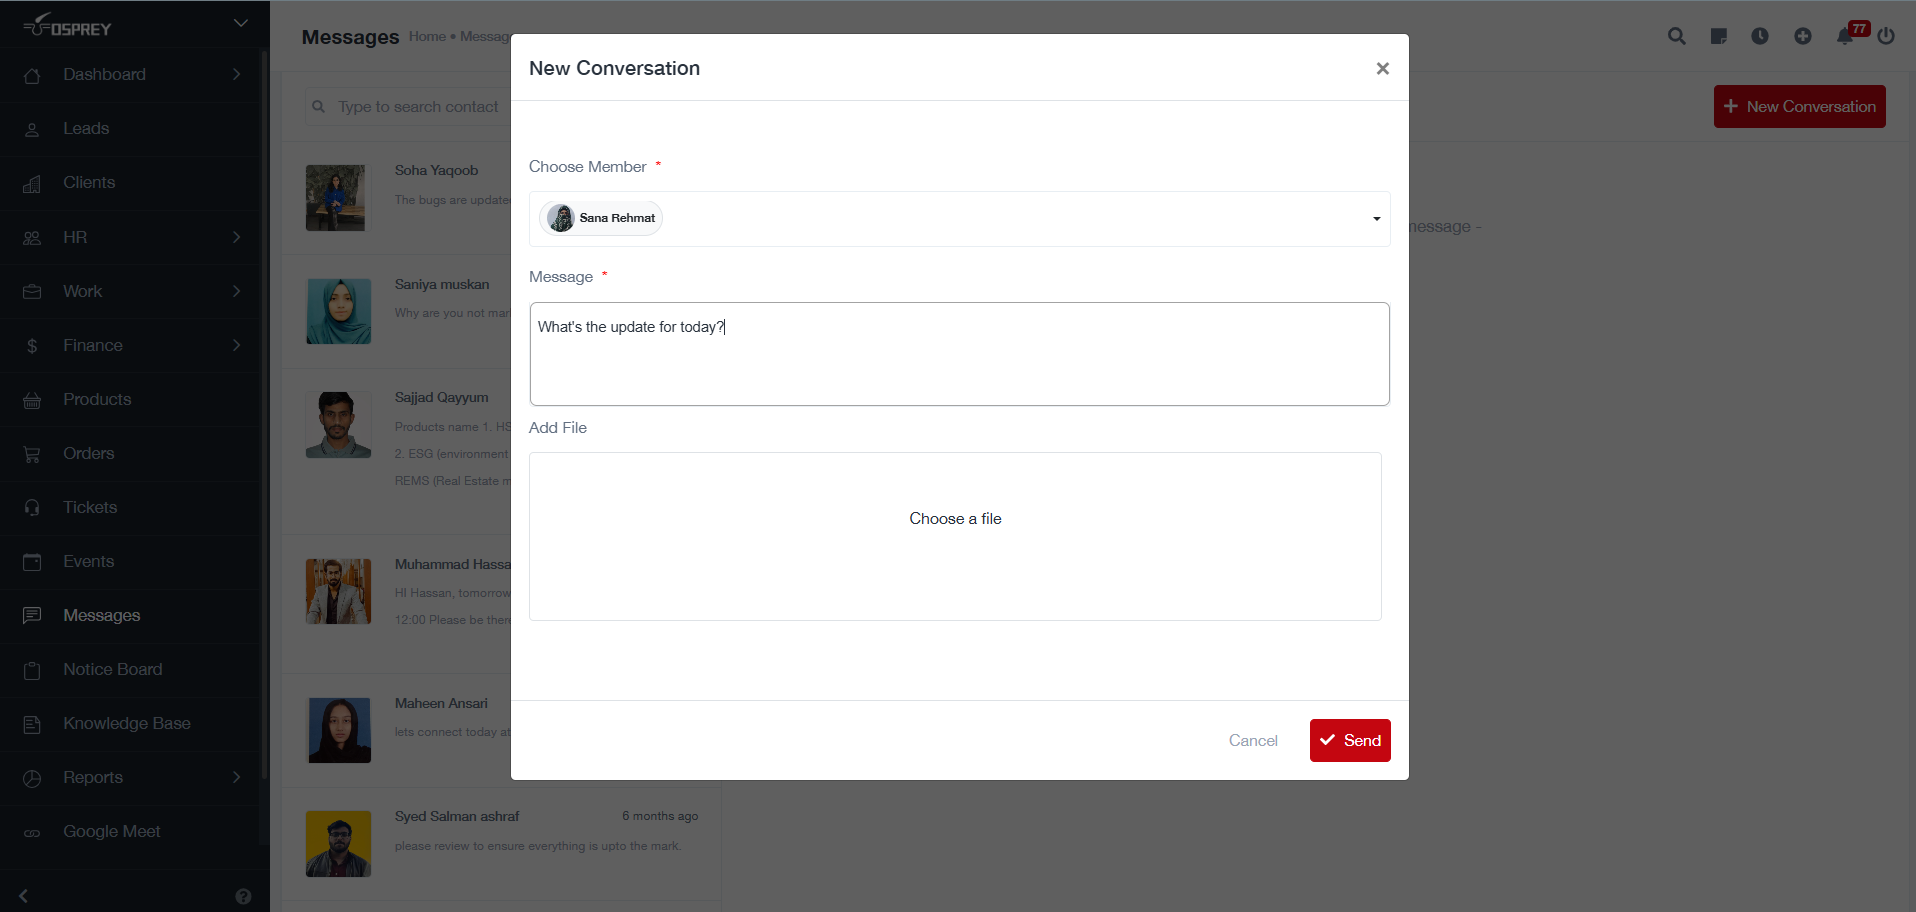Collapse the sidebar using the left arrow
Screen dimensions: 1916x912
tap(24, 896)
